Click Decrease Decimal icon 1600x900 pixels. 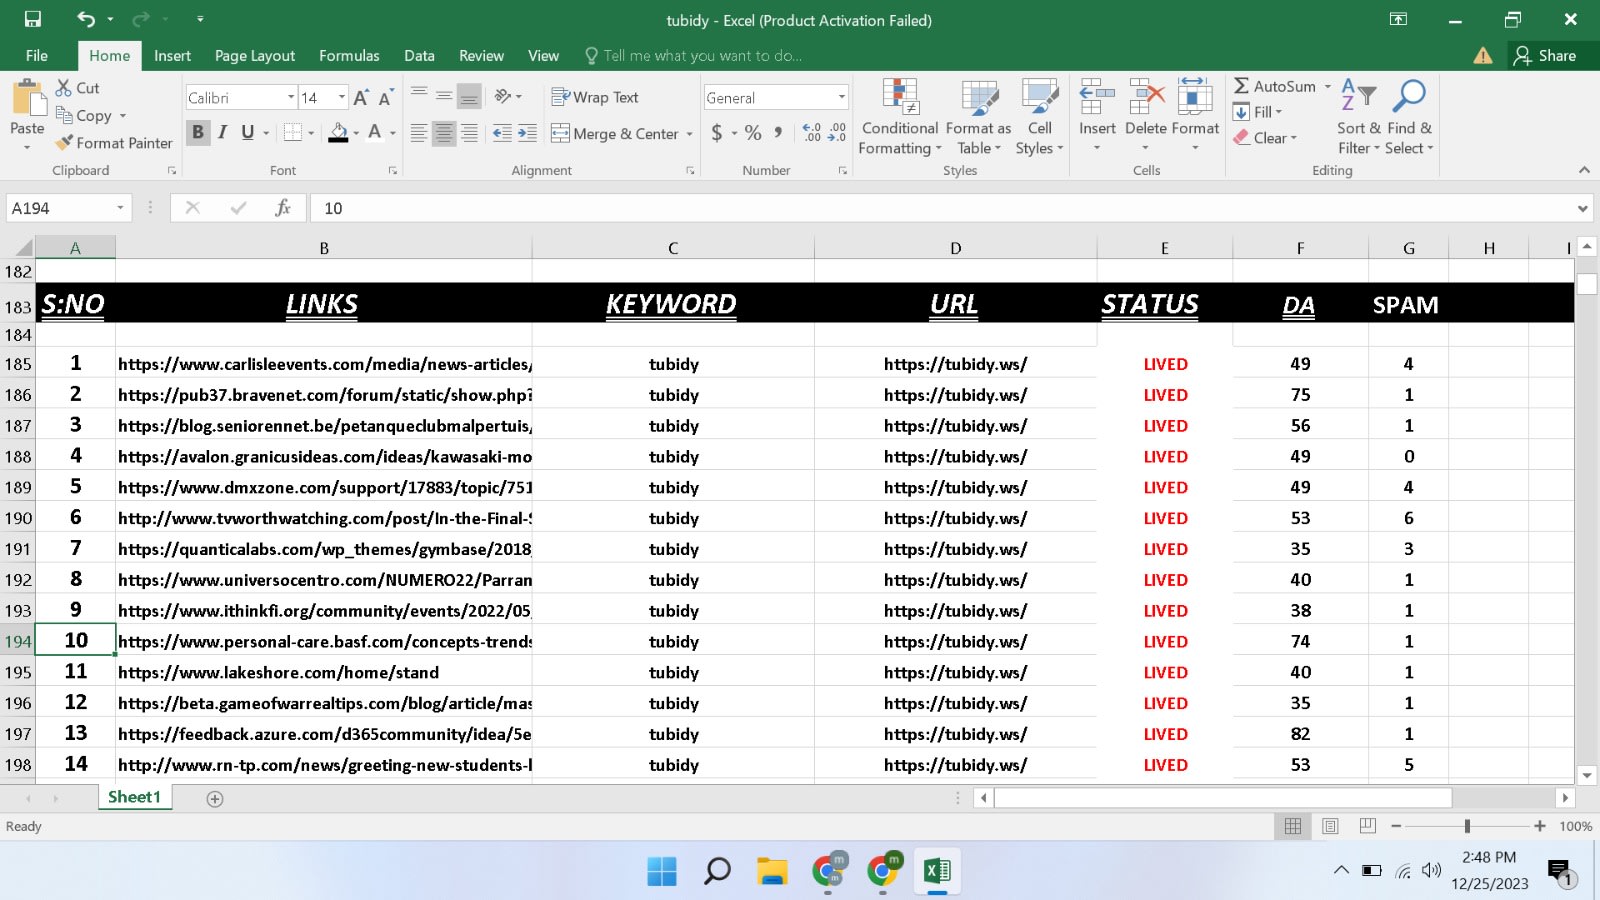[837, 133]
